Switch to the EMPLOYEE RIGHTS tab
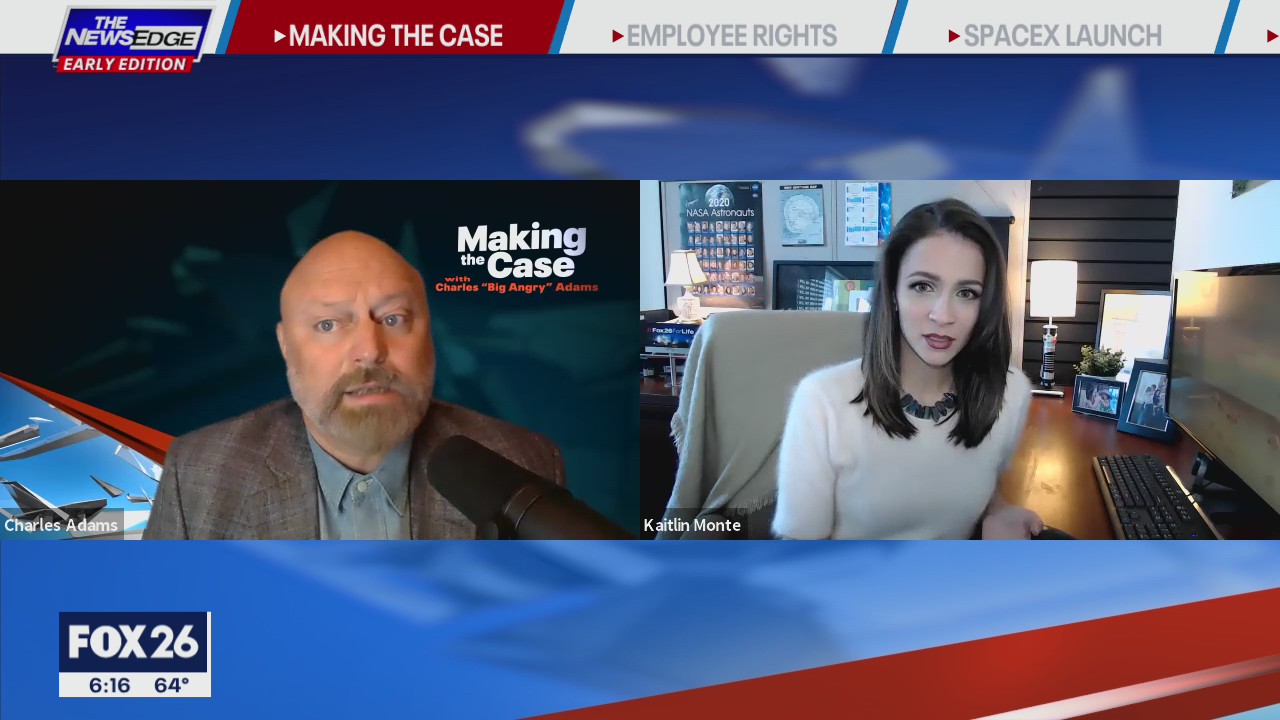 (732, 36)
